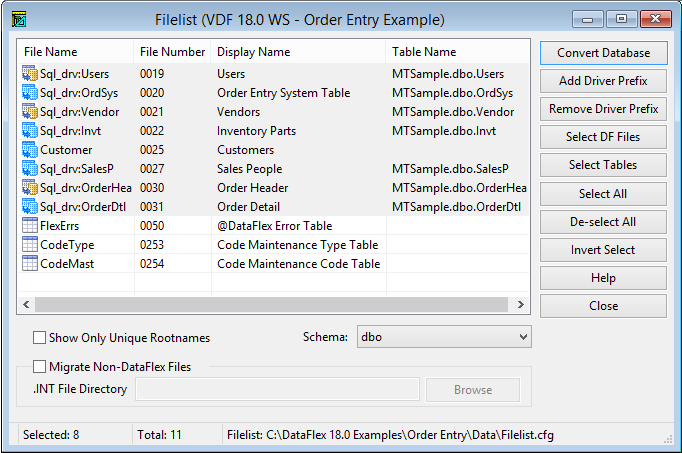Screen dimensions: 682x453
Task: Click the Add Driver Prefix button
Action: pyautogui.click(x=602, y=81)
